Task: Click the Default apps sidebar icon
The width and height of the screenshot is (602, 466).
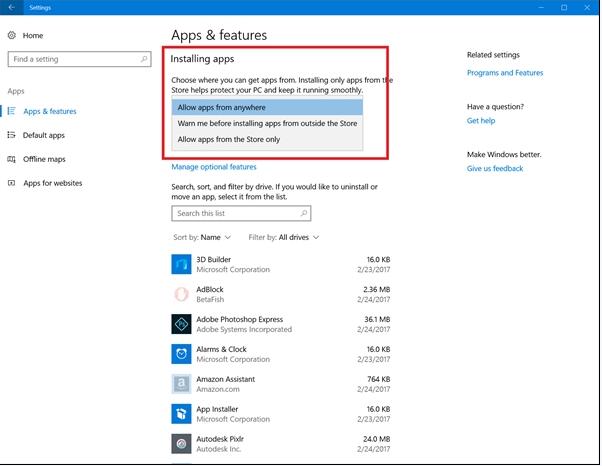Action: pyautogui.click(x=12, y=135)
